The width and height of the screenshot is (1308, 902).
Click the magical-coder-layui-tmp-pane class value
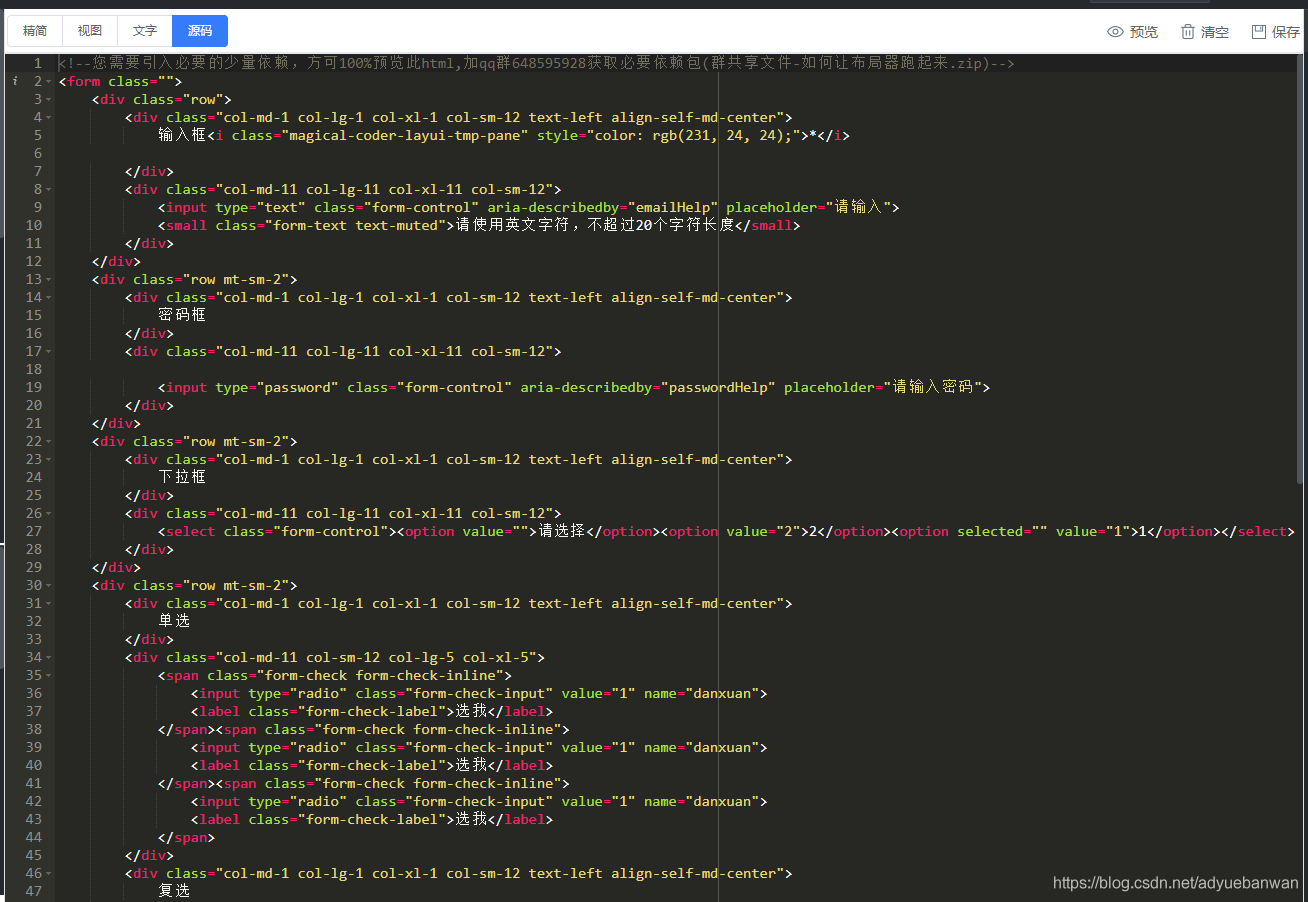pos(405,135)
